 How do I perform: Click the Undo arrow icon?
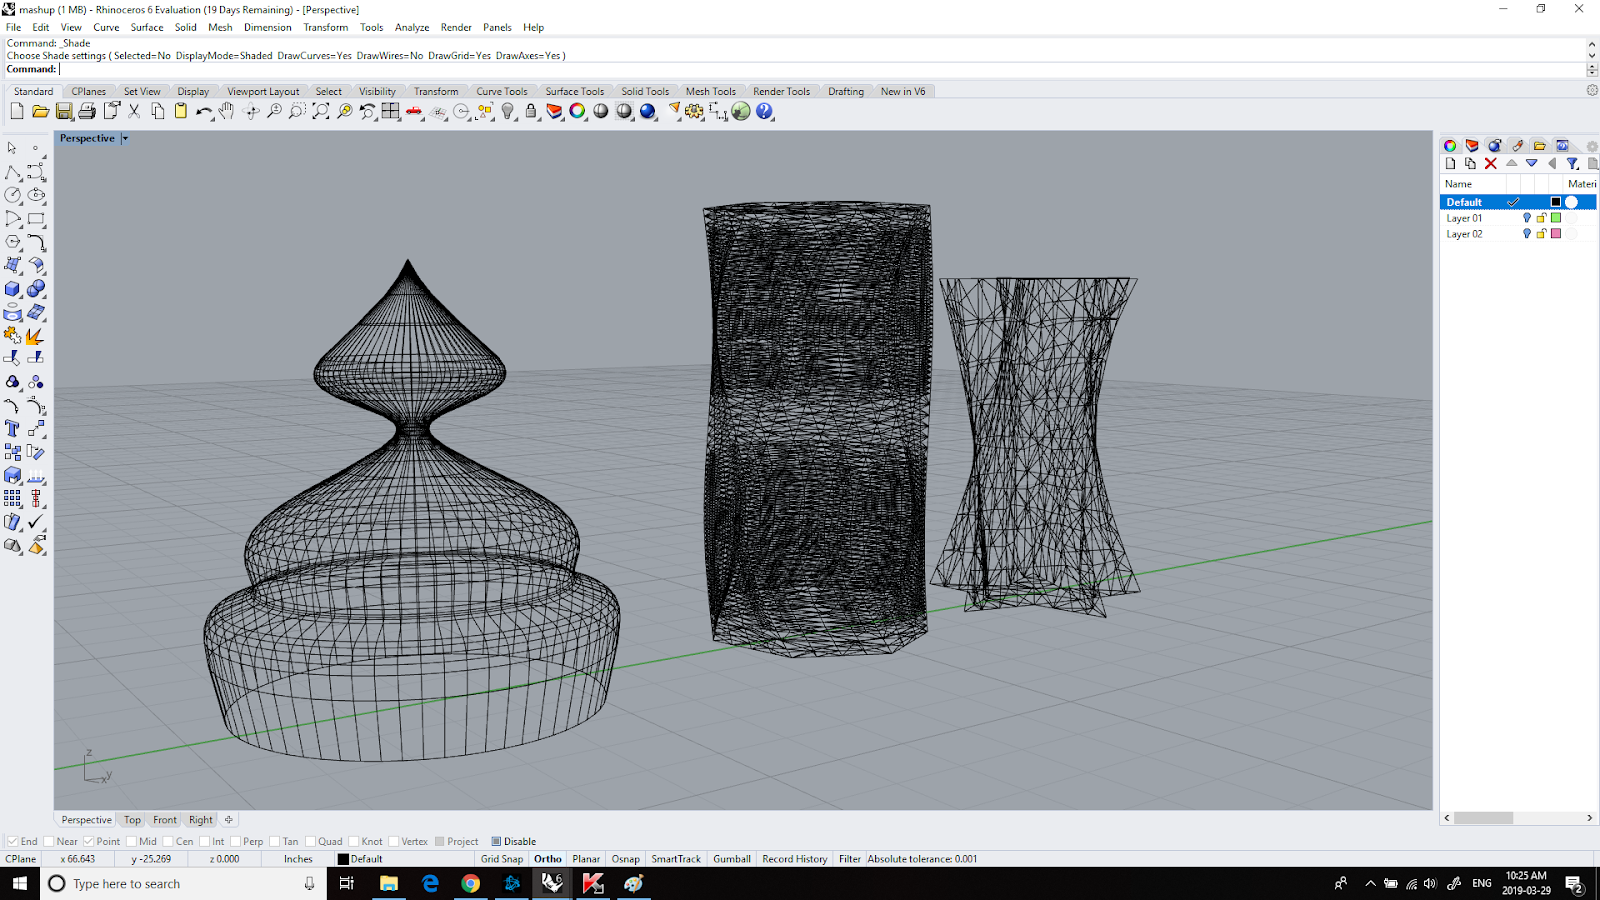[204, 111]
